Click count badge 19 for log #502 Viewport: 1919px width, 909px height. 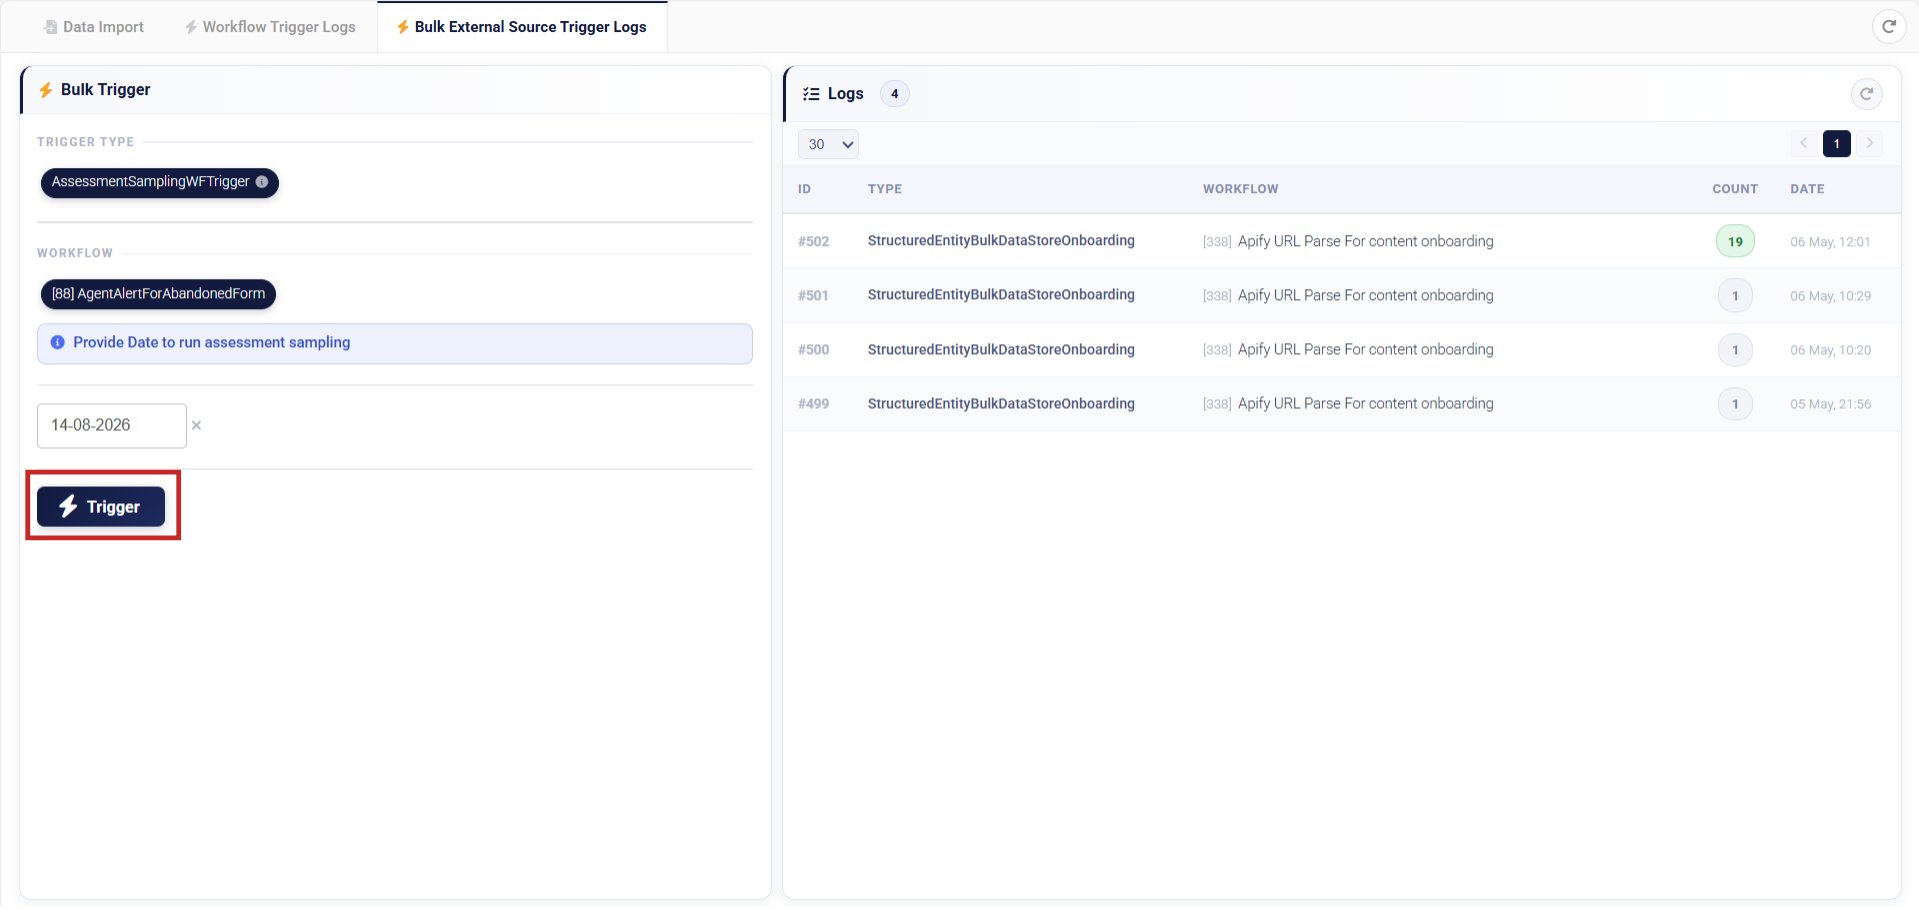[1735, 241]
